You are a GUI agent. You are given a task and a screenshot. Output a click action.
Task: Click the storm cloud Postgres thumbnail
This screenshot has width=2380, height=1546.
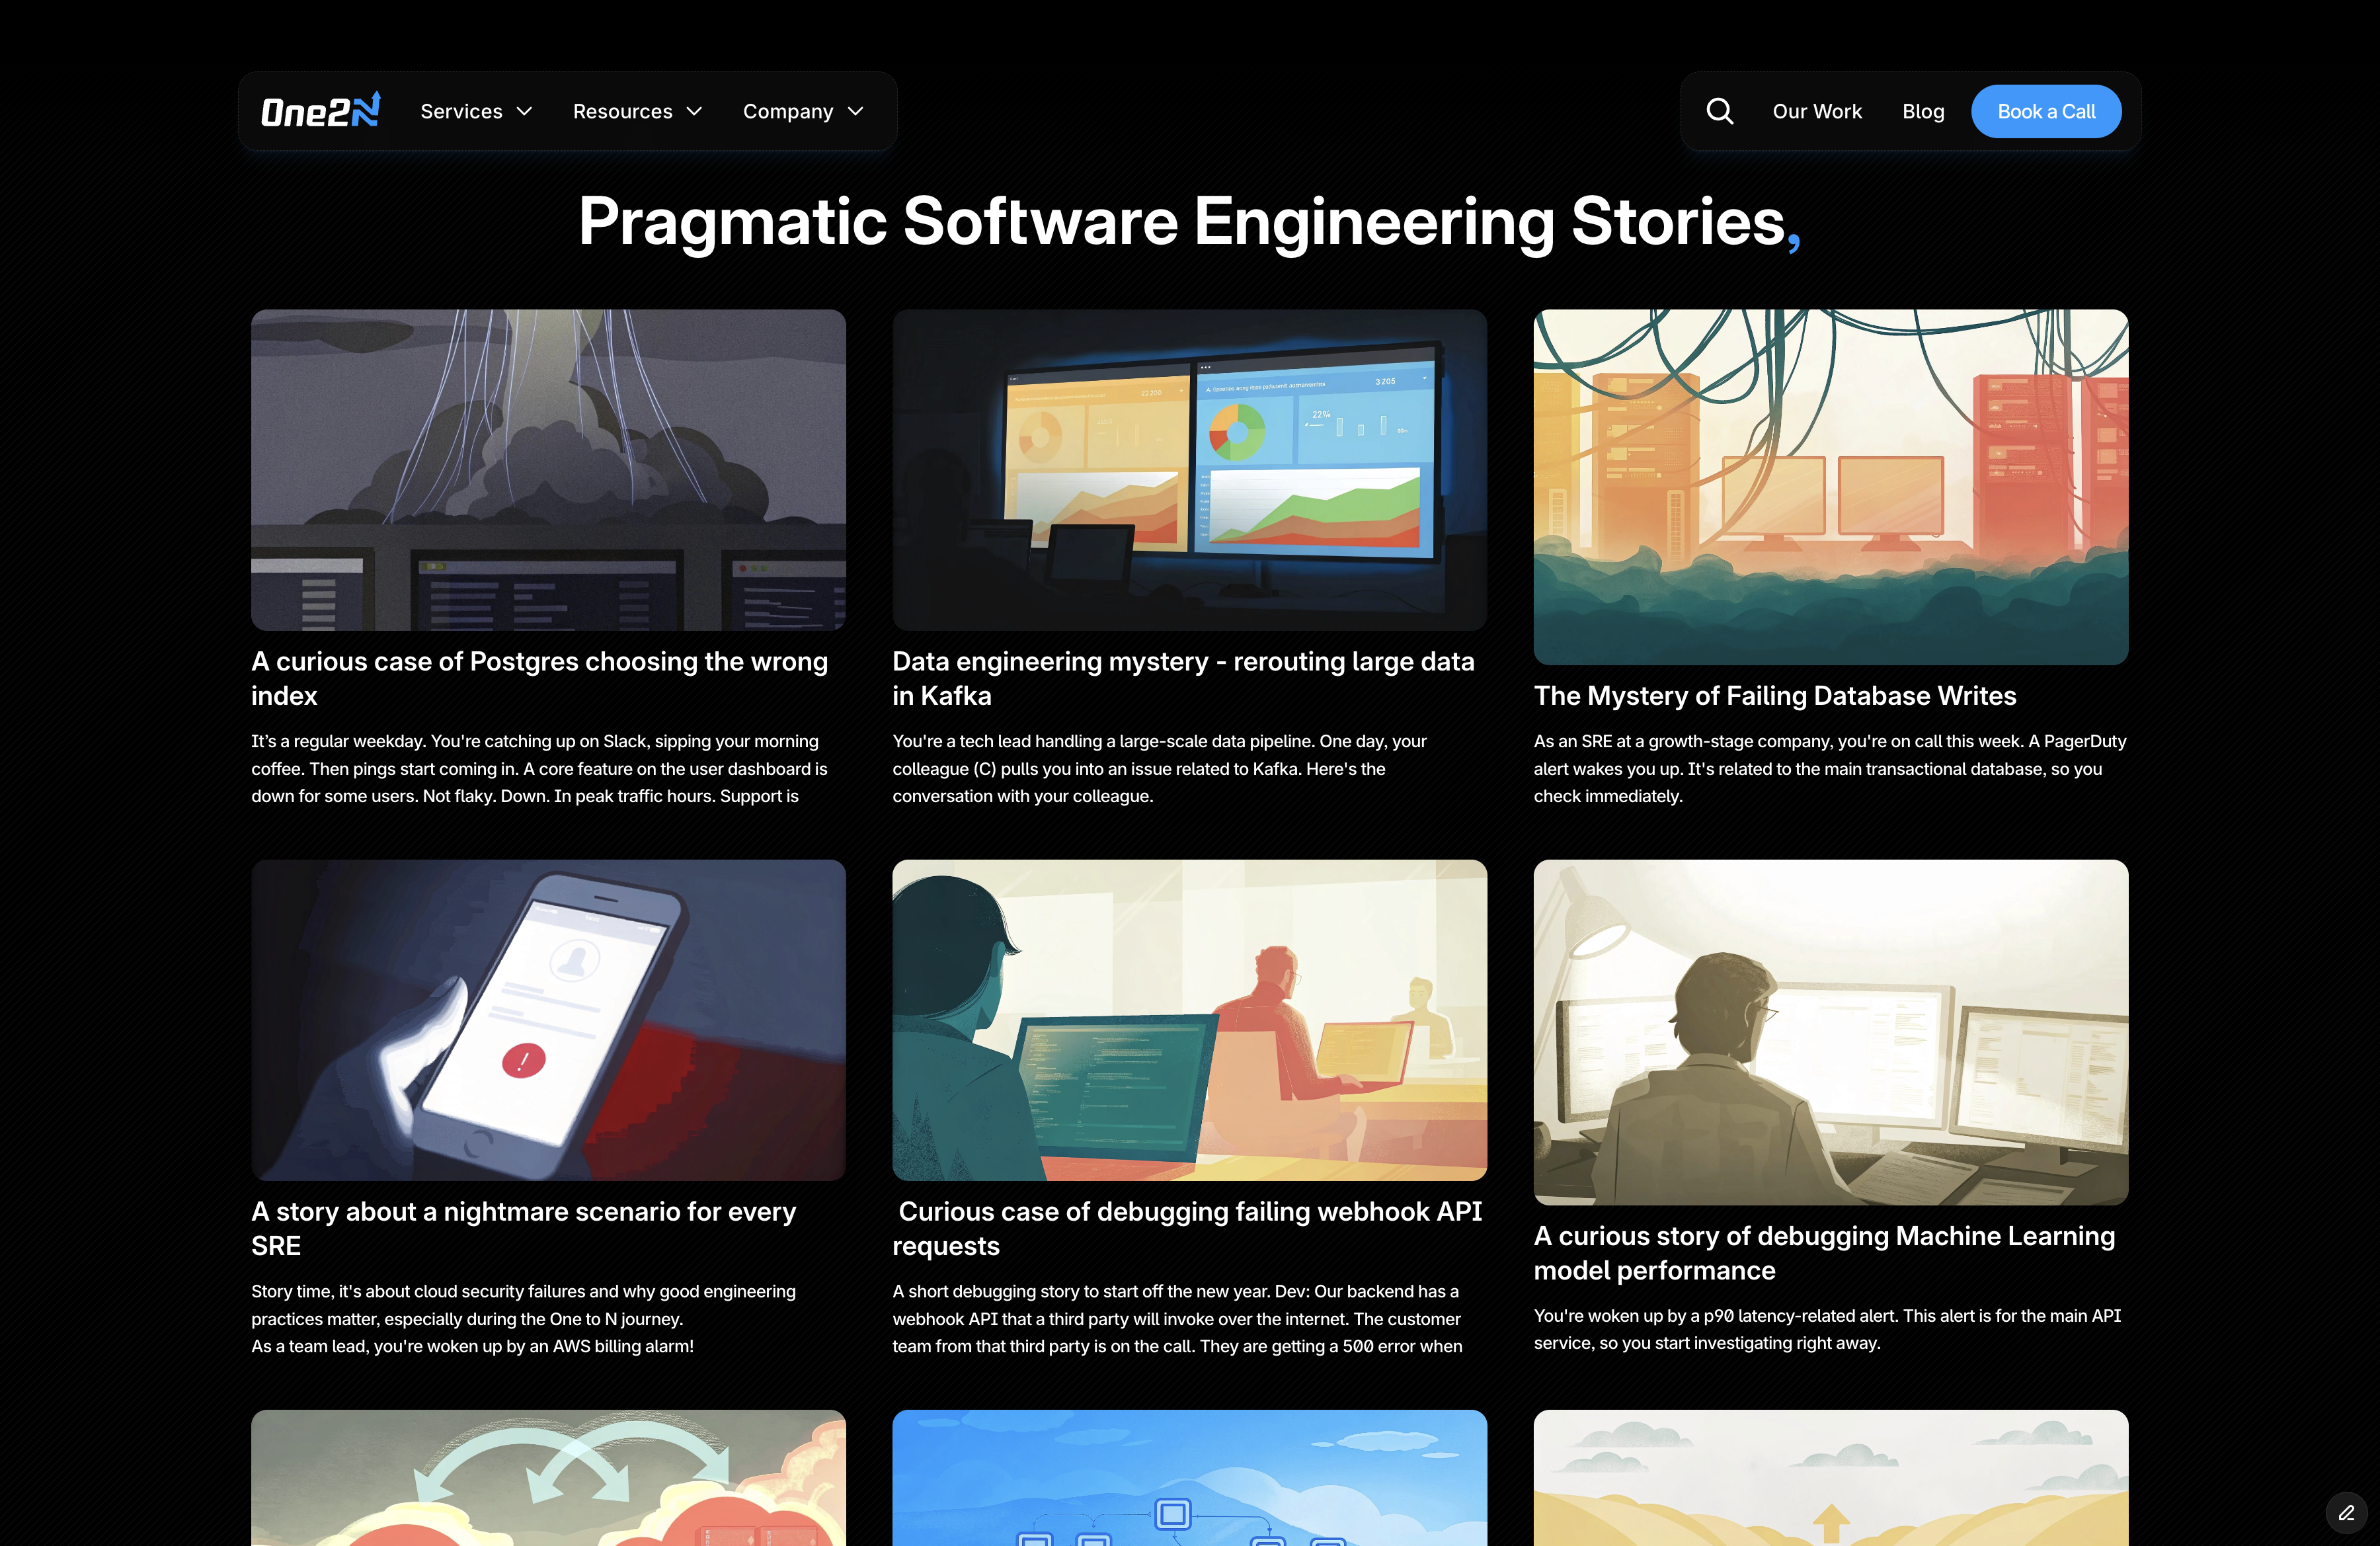tap(548, 470)
